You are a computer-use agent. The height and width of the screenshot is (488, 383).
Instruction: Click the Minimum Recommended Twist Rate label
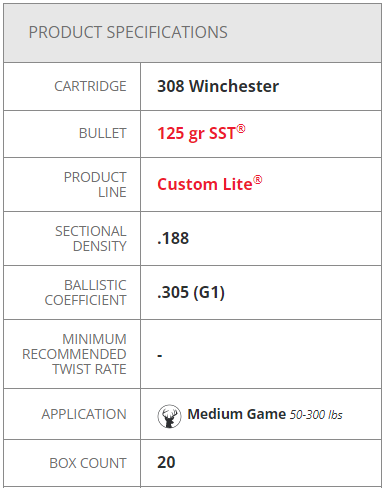[x=74, y=354]
